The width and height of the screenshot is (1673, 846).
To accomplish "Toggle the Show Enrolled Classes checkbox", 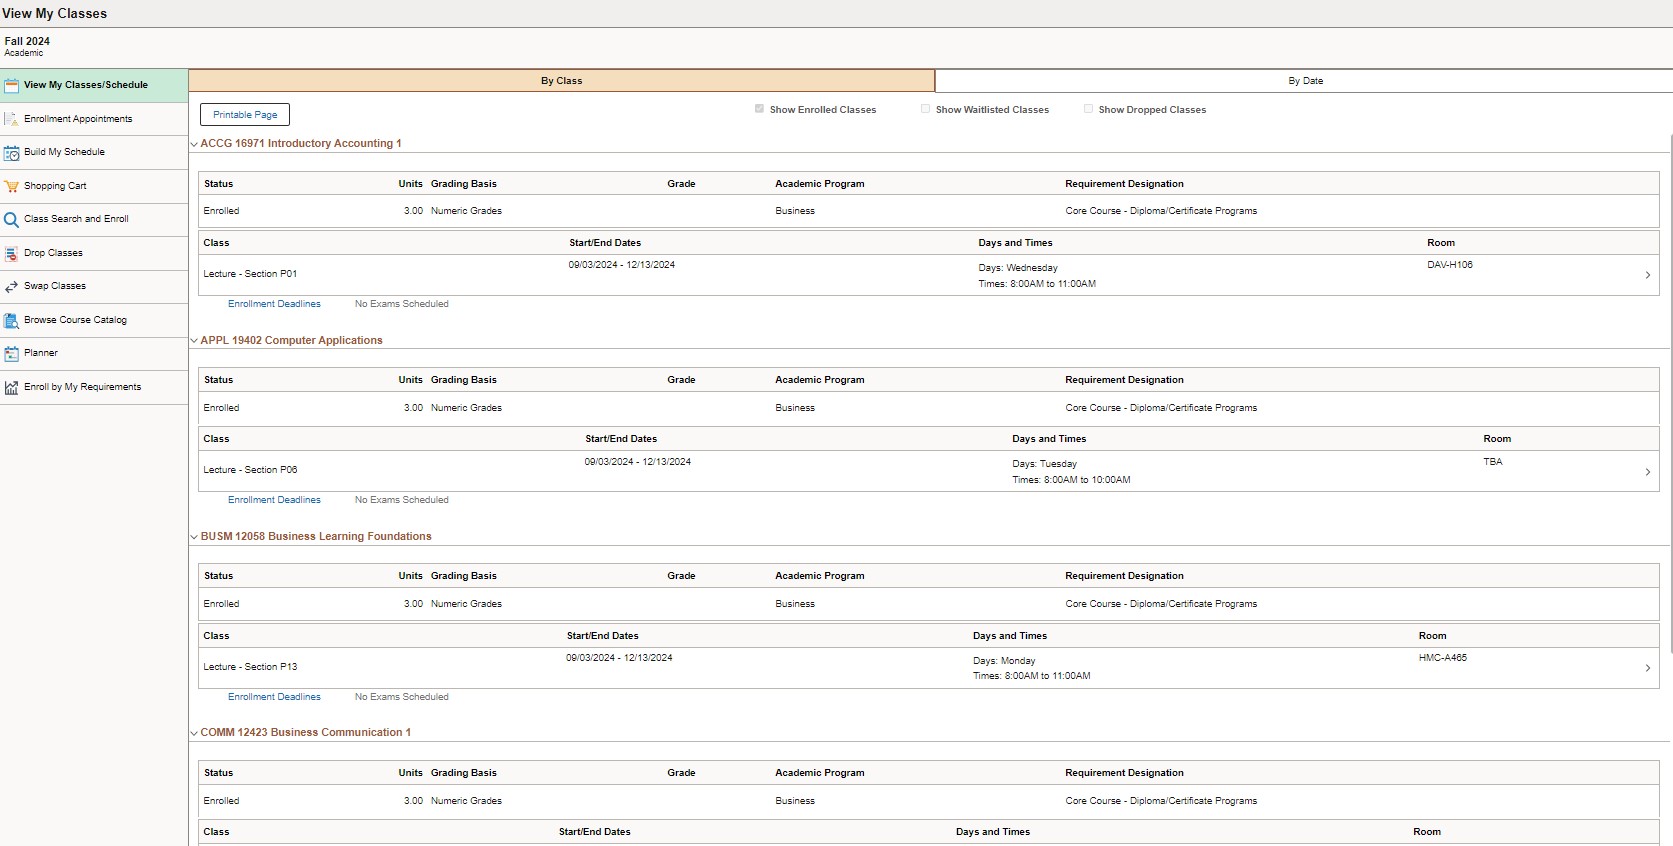I will 759,109.
